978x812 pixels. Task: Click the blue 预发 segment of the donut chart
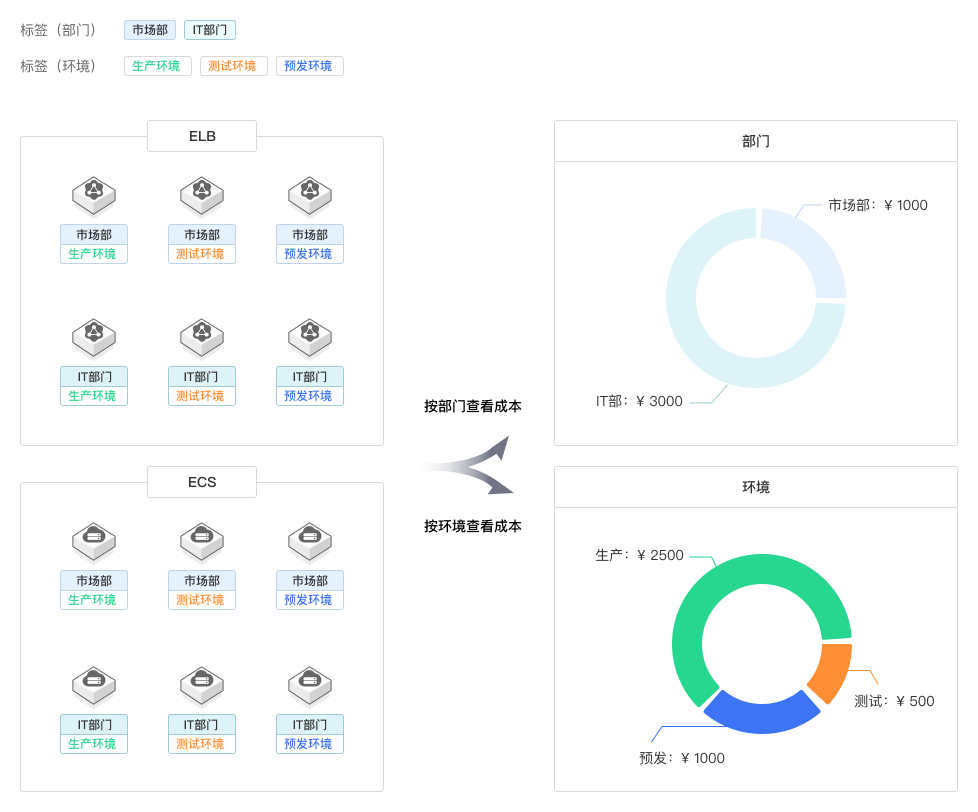coord(761,716)
